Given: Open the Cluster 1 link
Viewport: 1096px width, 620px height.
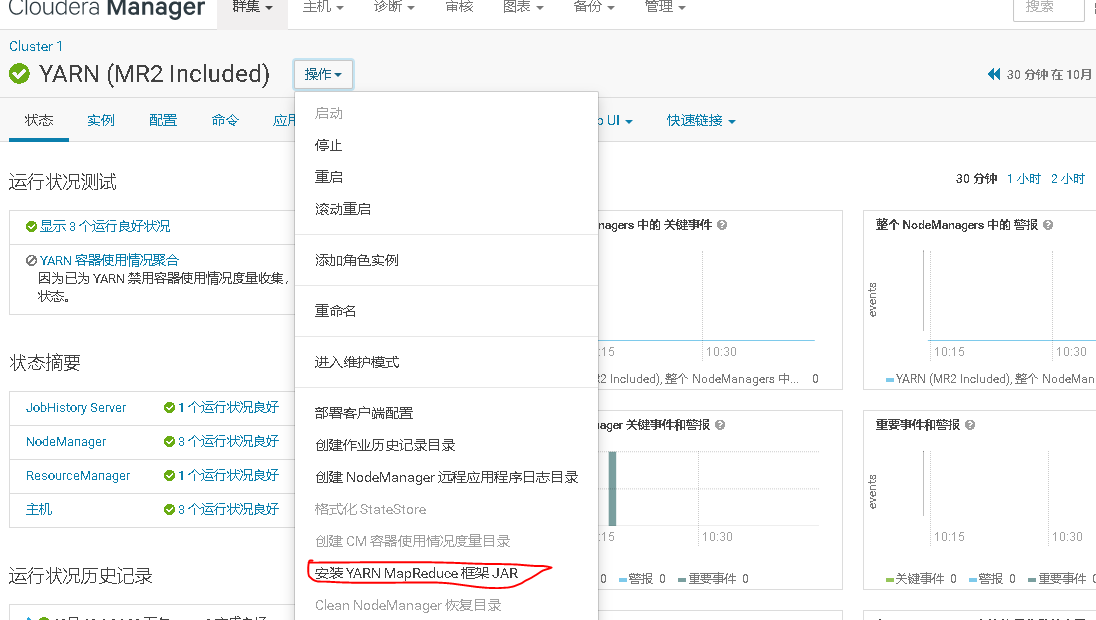Looking at the screenshot, I should point(35,46).
